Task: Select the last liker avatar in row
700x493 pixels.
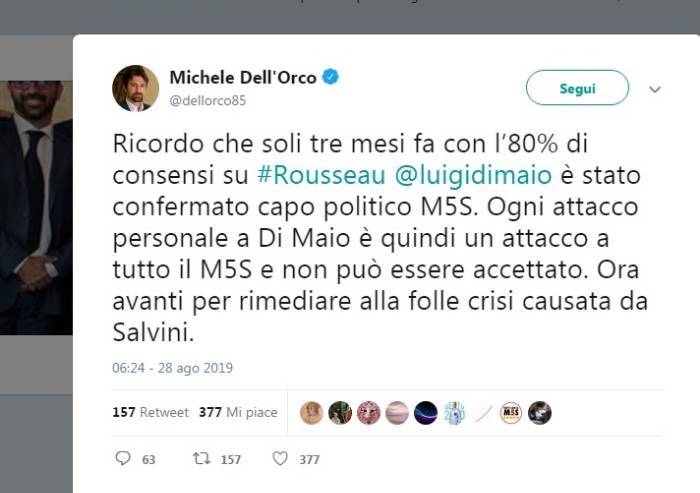Action: pyautogui.click(x=539, y=413)
